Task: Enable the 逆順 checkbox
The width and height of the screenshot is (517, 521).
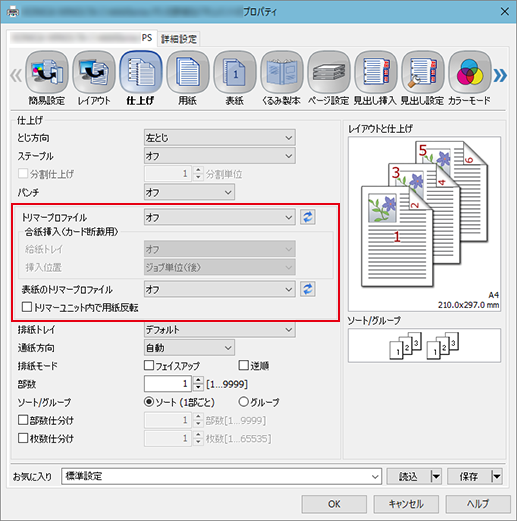Action: 244,365
